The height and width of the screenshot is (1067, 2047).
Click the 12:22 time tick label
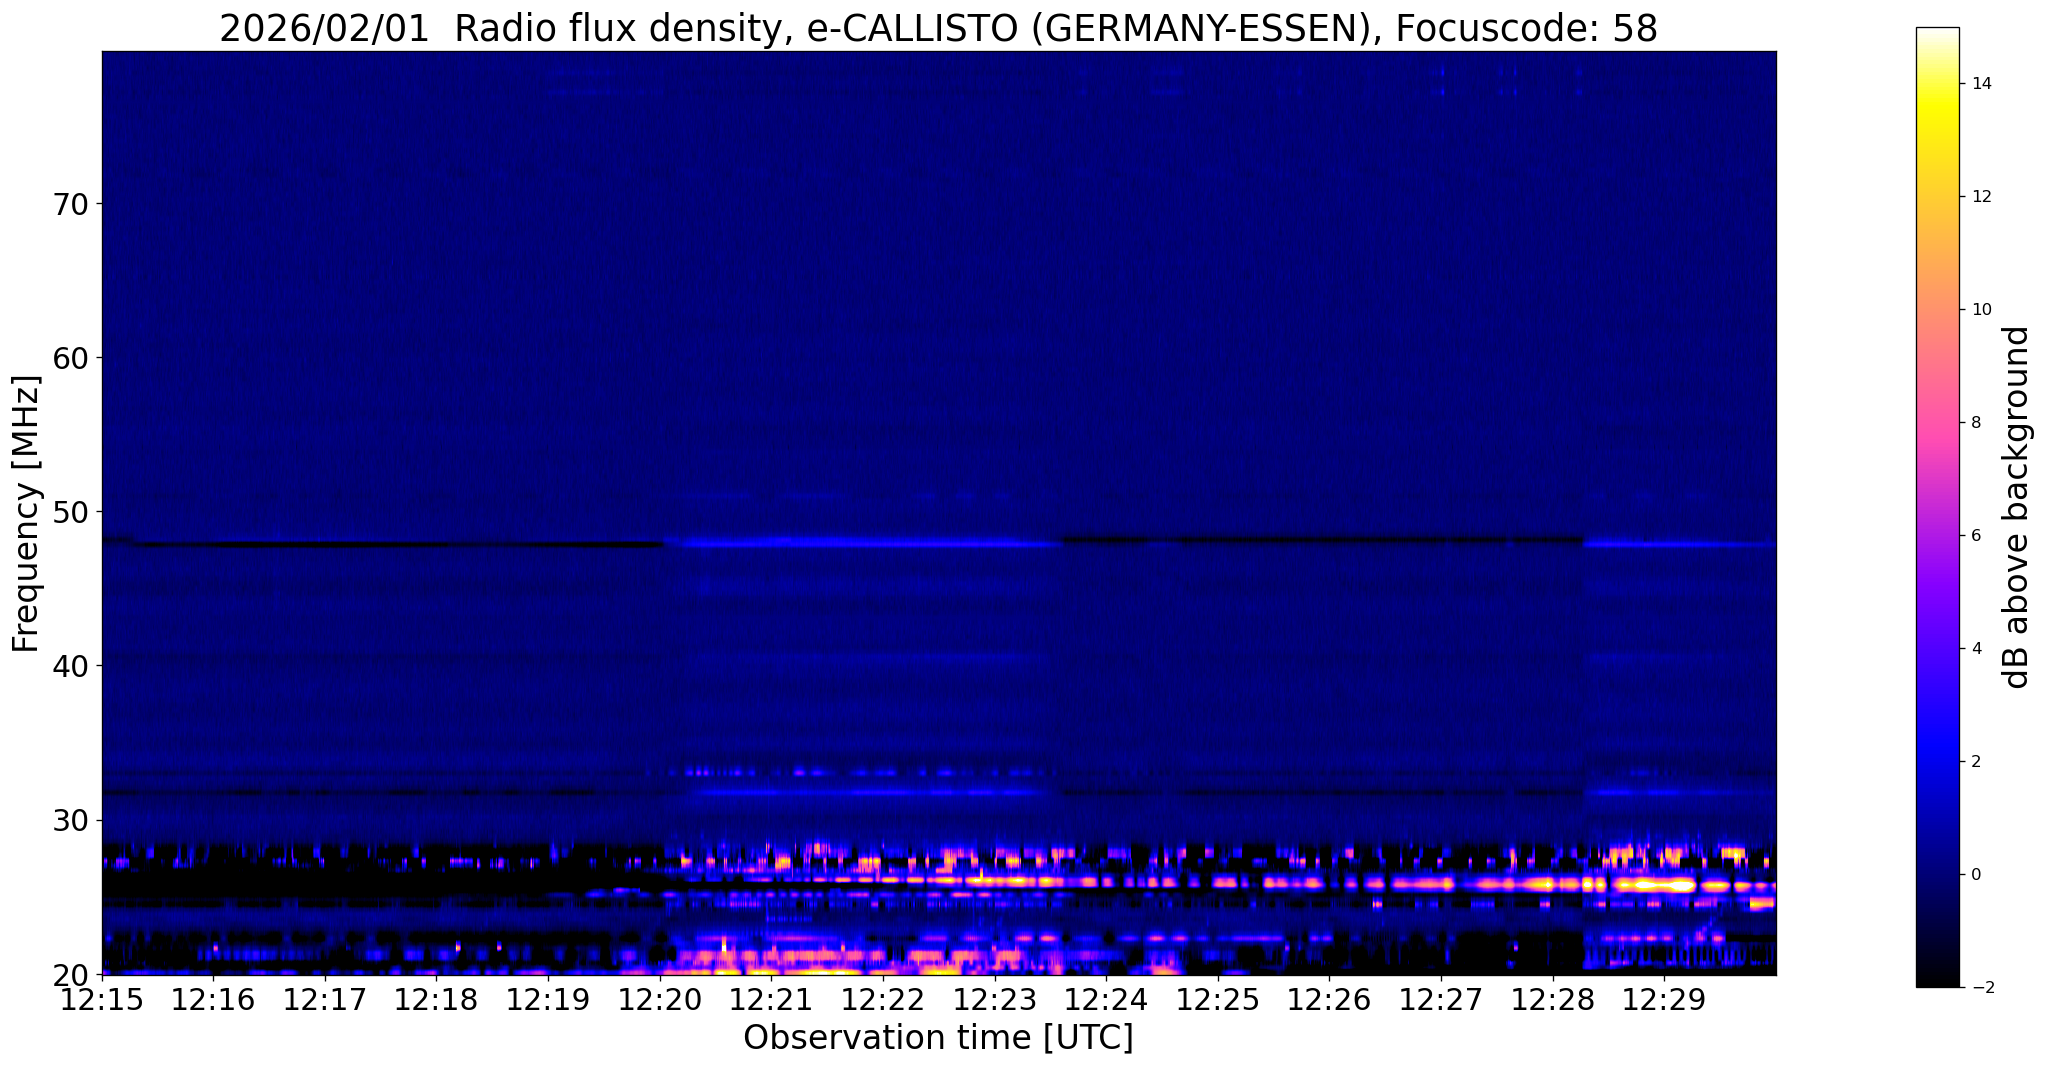tap(883, 999)
